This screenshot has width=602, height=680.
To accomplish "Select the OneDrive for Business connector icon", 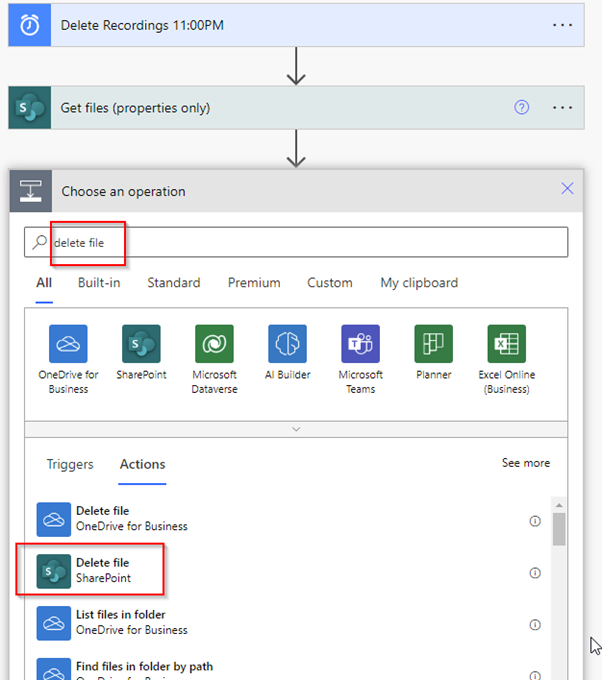I will [x=68, y=344].
